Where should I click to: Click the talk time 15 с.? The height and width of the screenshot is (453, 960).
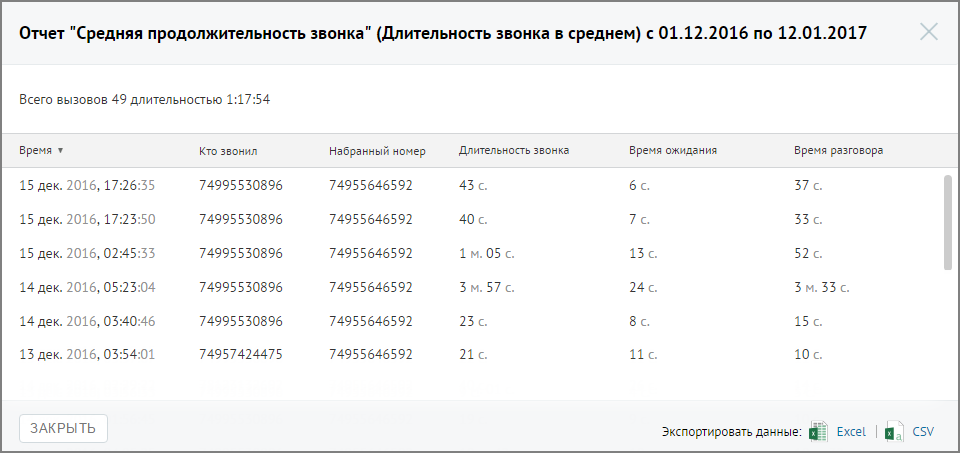[808, 321]
